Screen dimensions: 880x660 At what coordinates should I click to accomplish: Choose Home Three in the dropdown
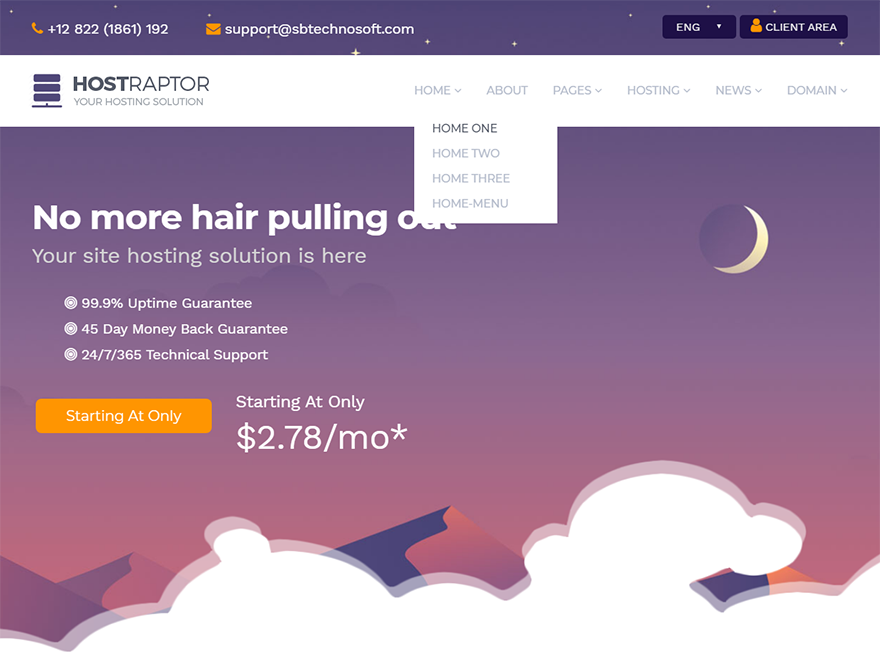coord(471,178)
